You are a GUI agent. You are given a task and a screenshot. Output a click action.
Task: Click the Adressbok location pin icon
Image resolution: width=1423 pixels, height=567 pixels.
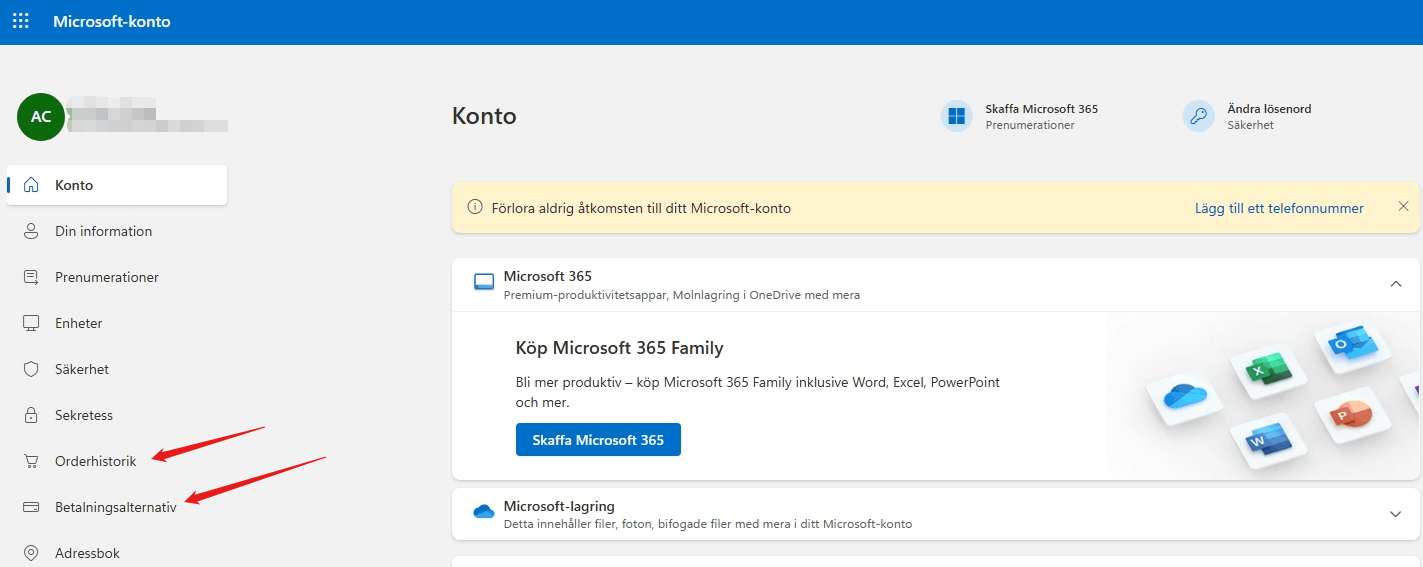[x=31, y=553]
